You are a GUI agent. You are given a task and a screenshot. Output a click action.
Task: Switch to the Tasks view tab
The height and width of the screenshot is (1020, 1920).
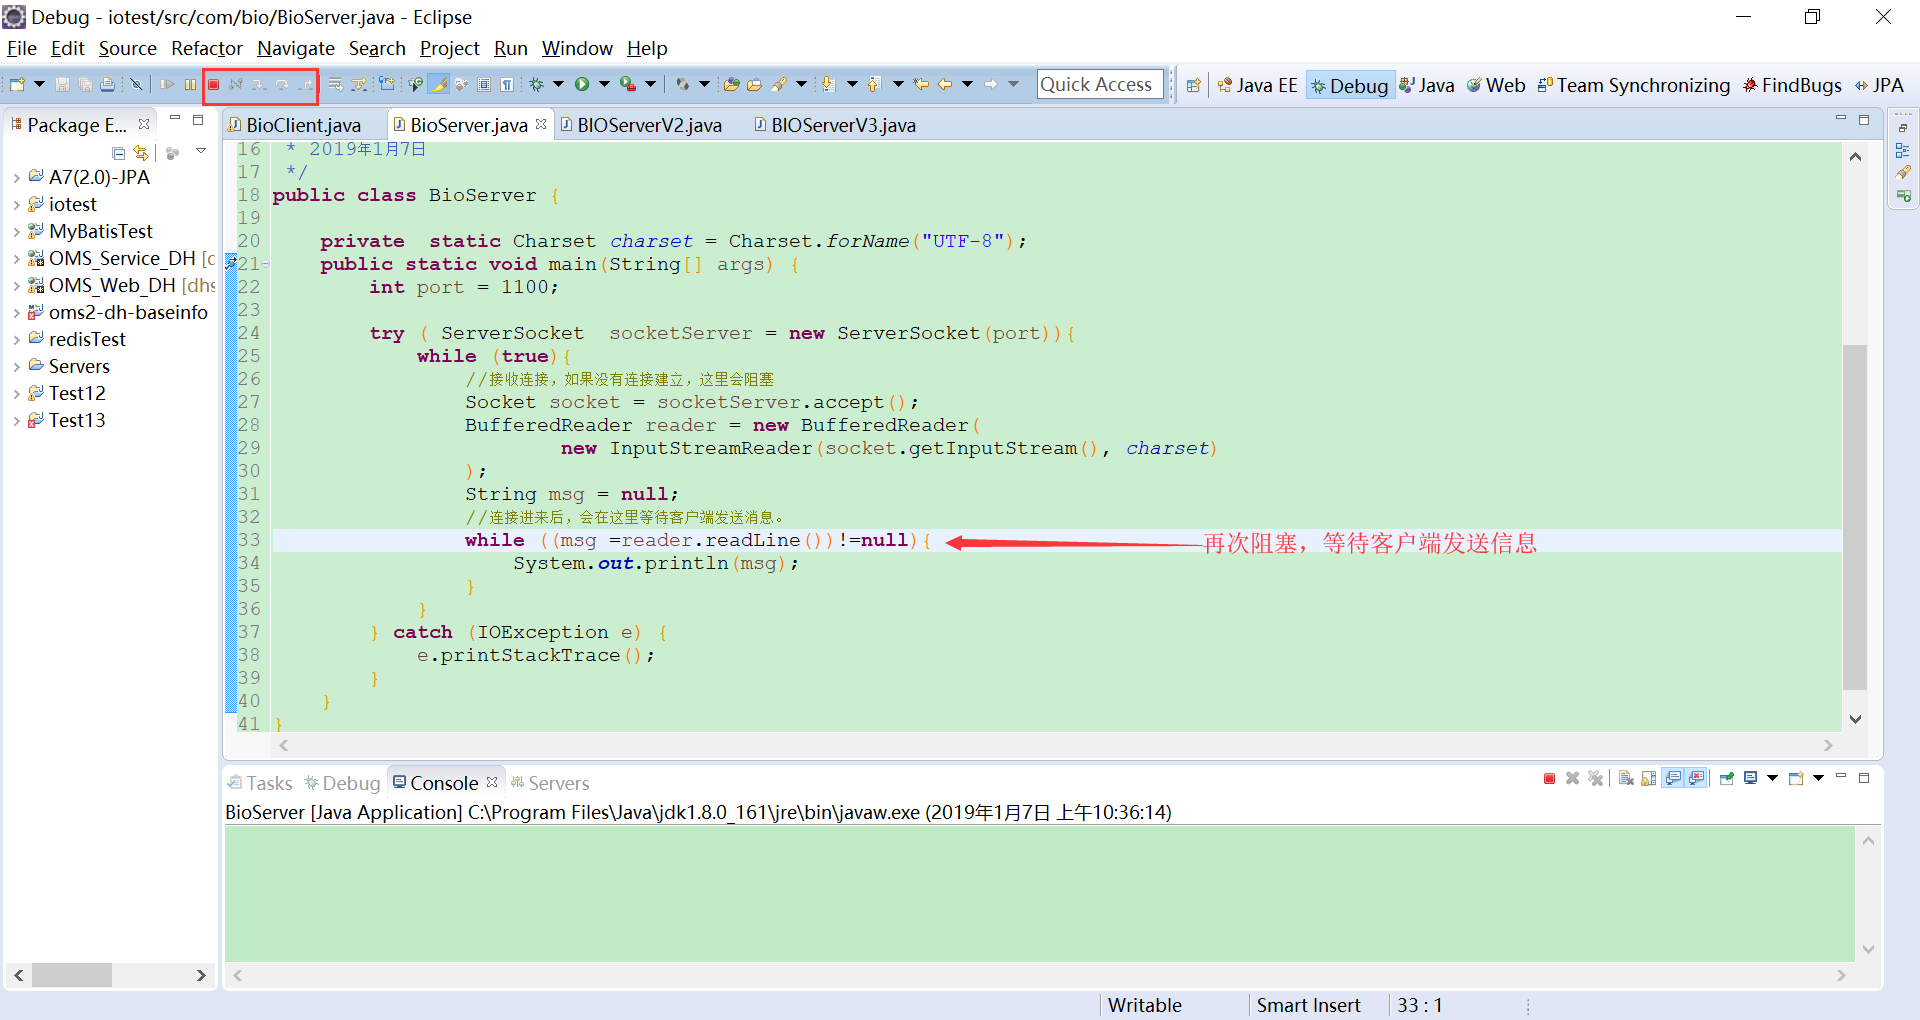(260, 783)
